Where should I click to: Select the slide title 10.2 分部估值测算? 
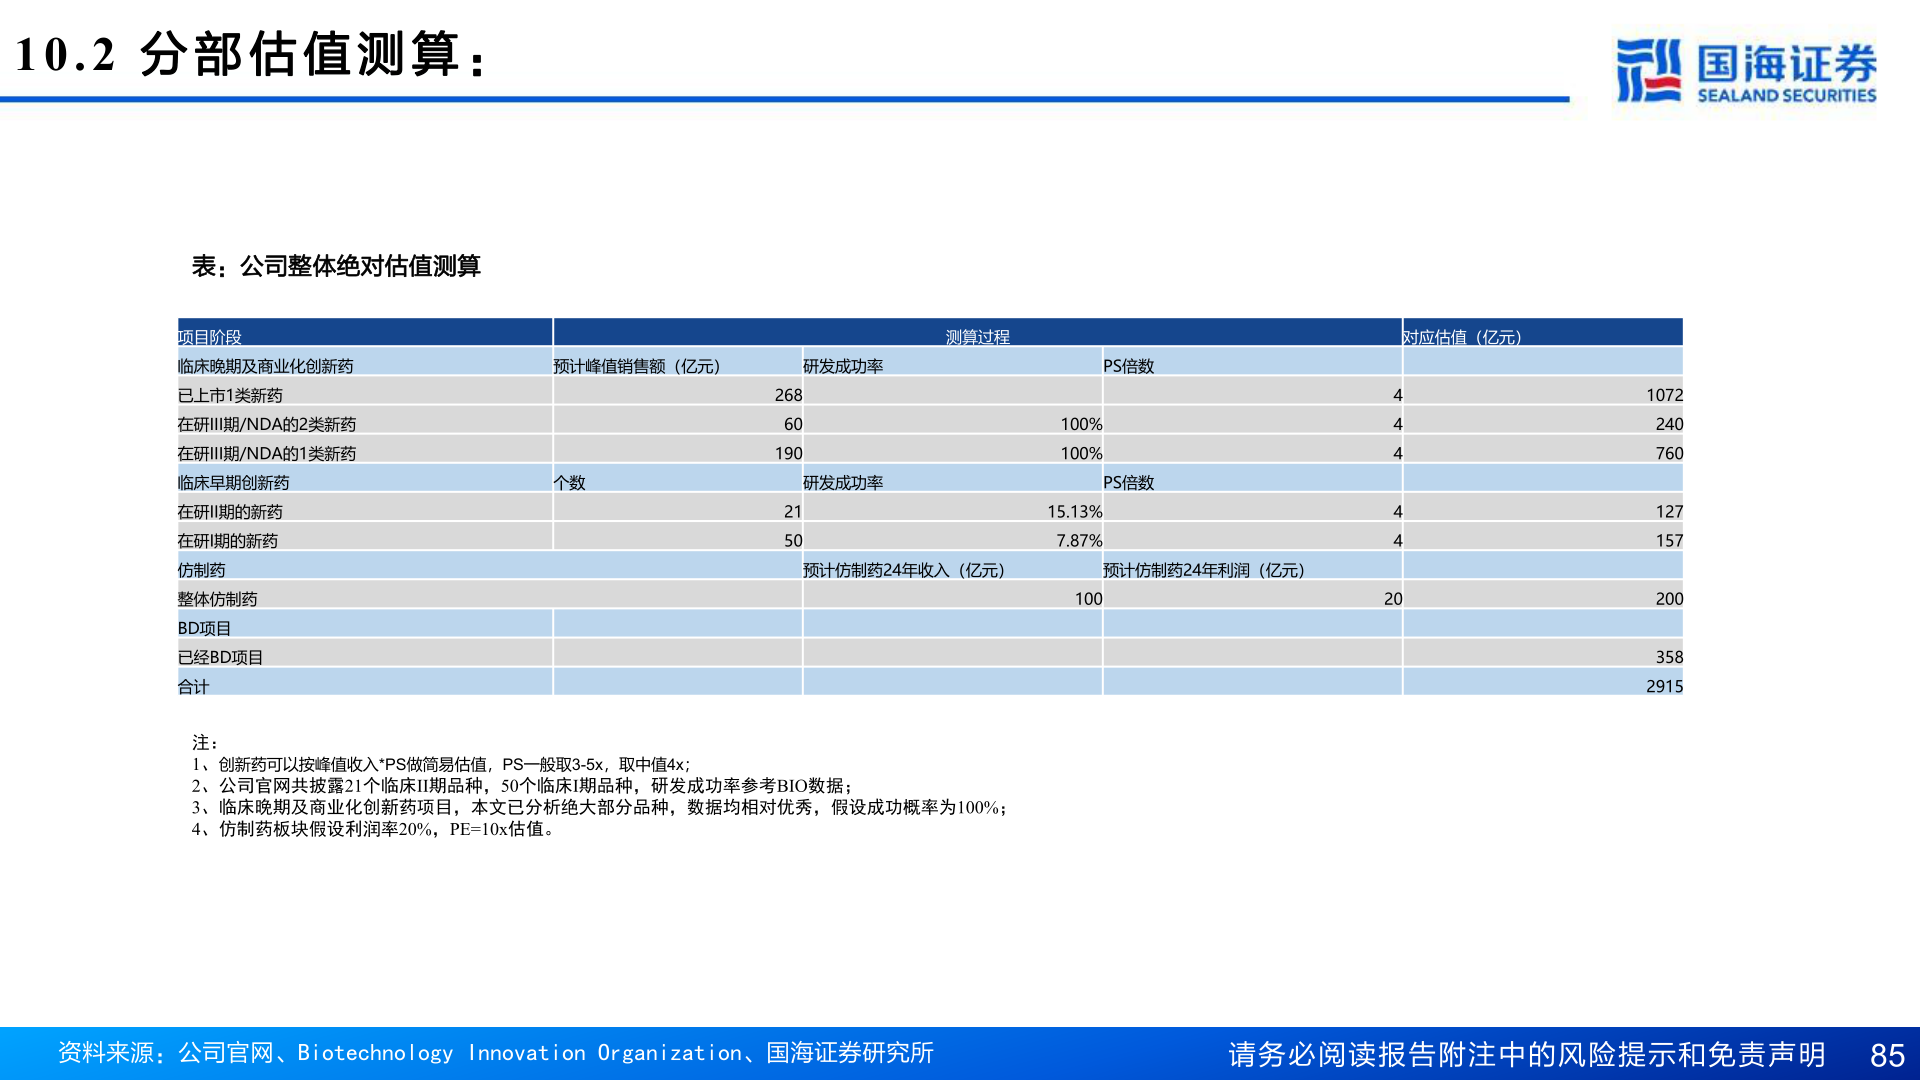click(x=250, y=54)
